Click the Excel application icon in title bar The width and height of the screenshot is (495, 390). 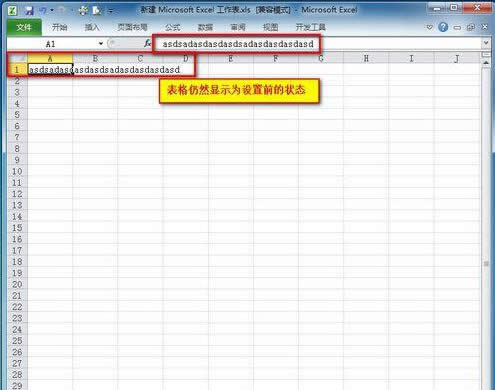coord(13,10)
